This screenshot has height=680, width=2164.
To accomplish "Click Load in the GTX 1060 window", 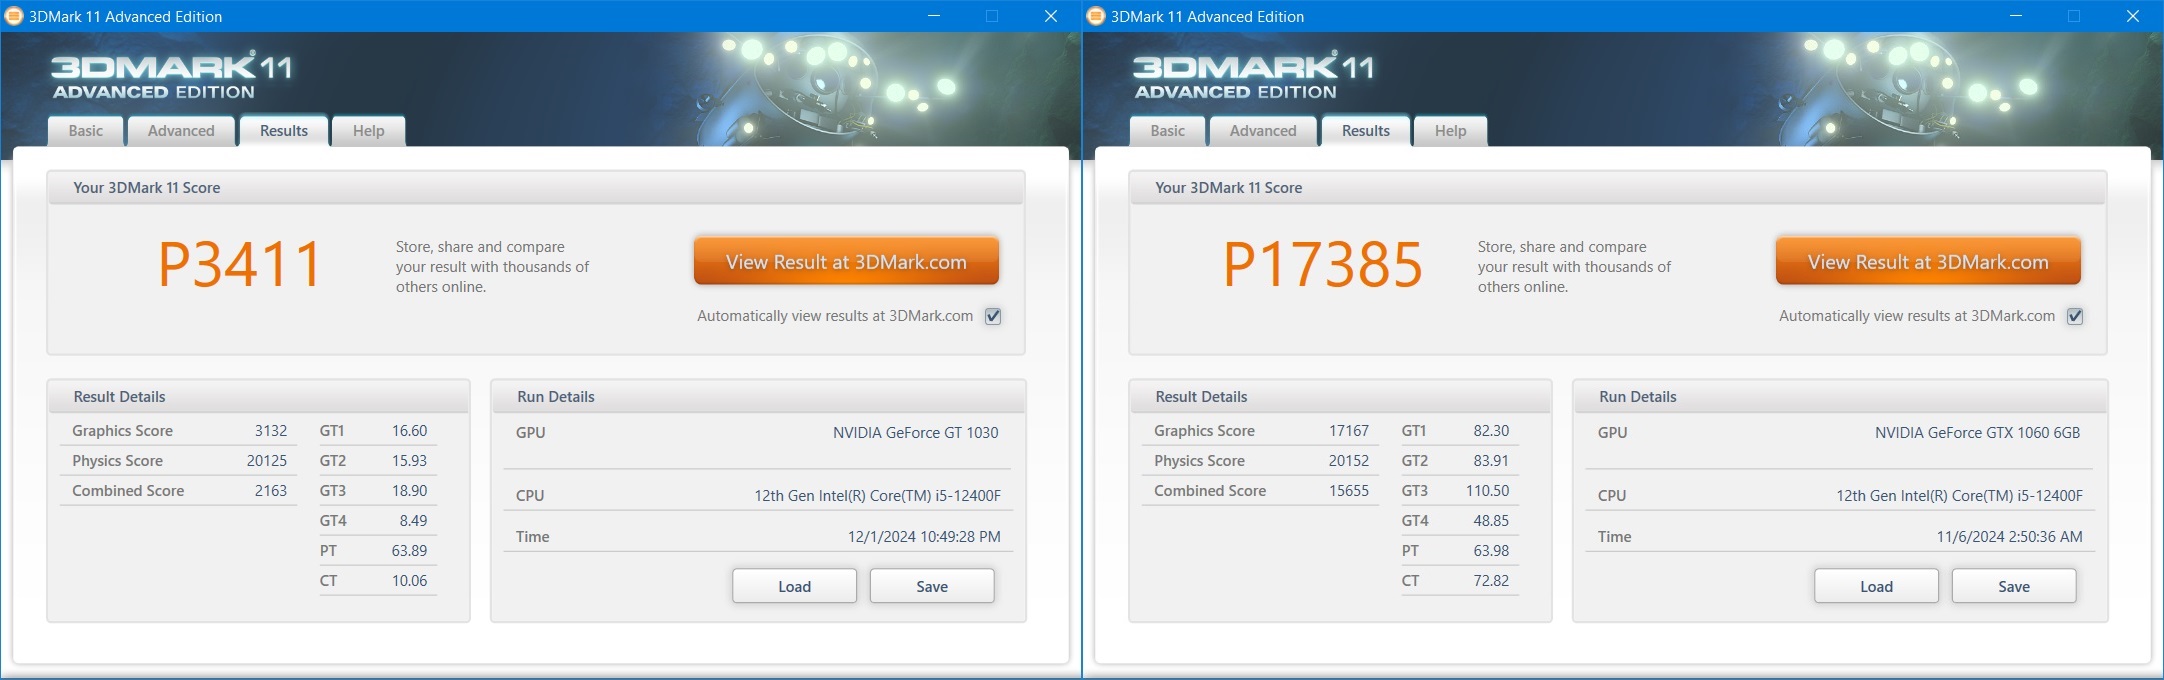I will (1876, 586).
